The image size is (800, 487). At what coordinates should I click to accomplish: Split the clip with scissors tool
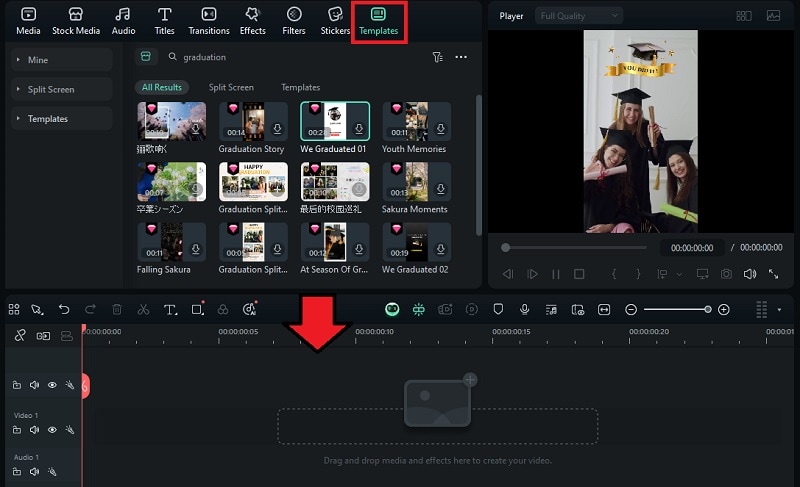[x=143, y=309]
